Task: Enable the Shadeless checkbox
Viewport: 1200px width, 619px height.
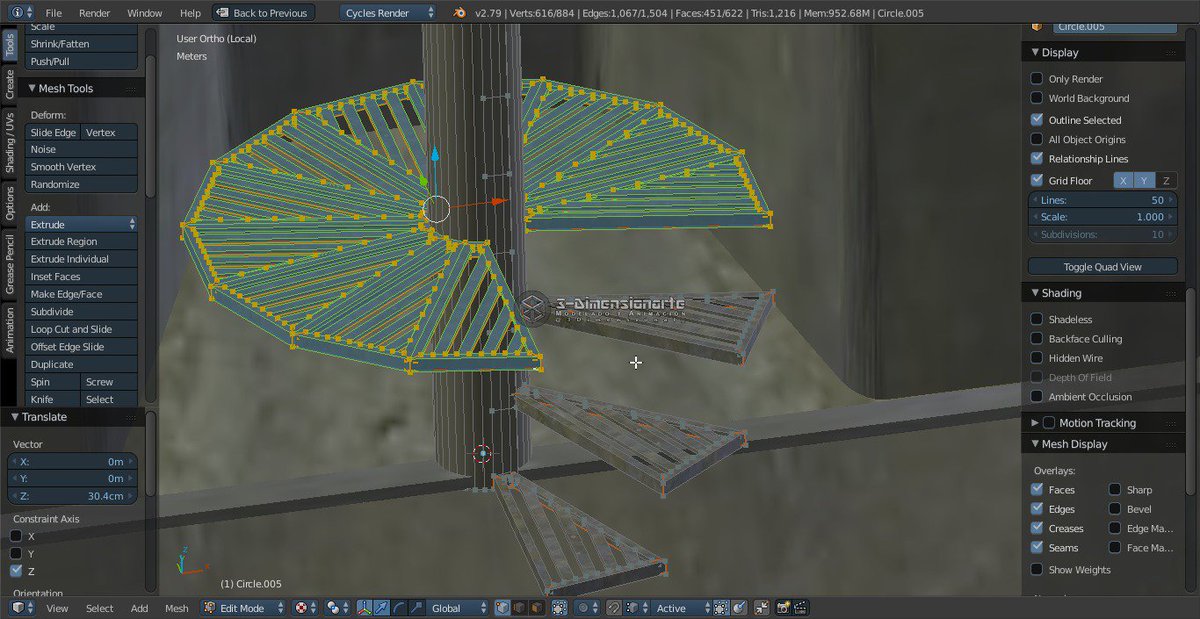Action: click(x=1037, y=319)
